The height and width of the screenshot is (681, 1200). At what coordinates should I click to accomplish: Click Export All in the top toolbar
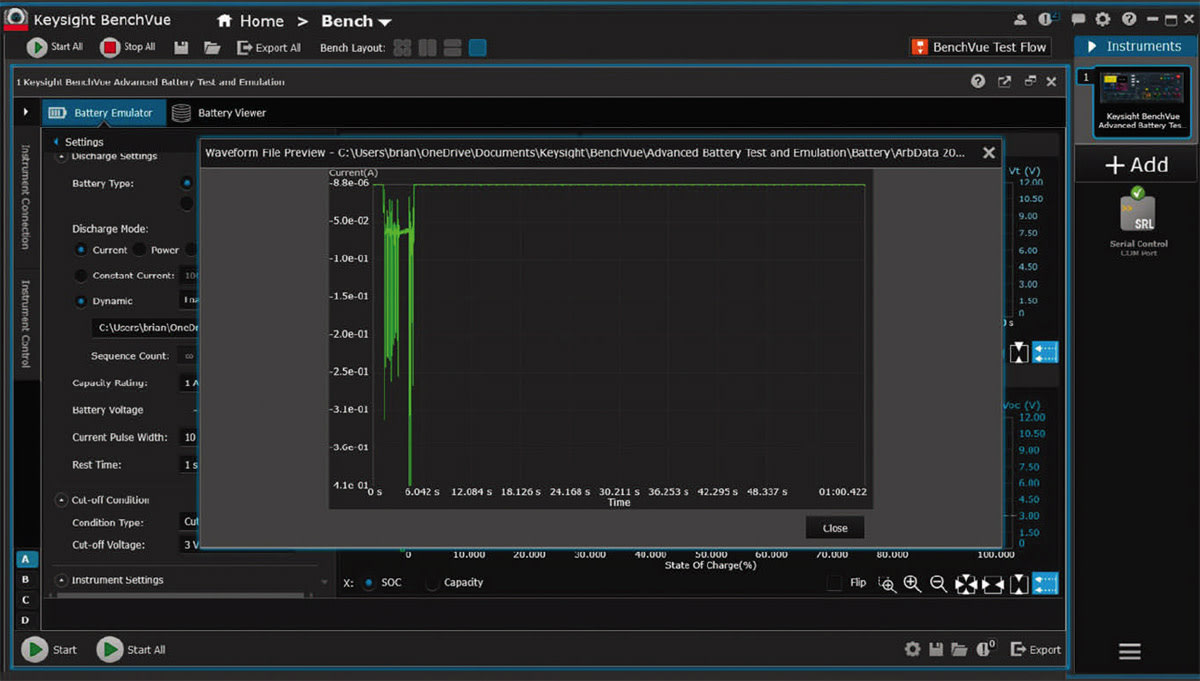[268, 47]
